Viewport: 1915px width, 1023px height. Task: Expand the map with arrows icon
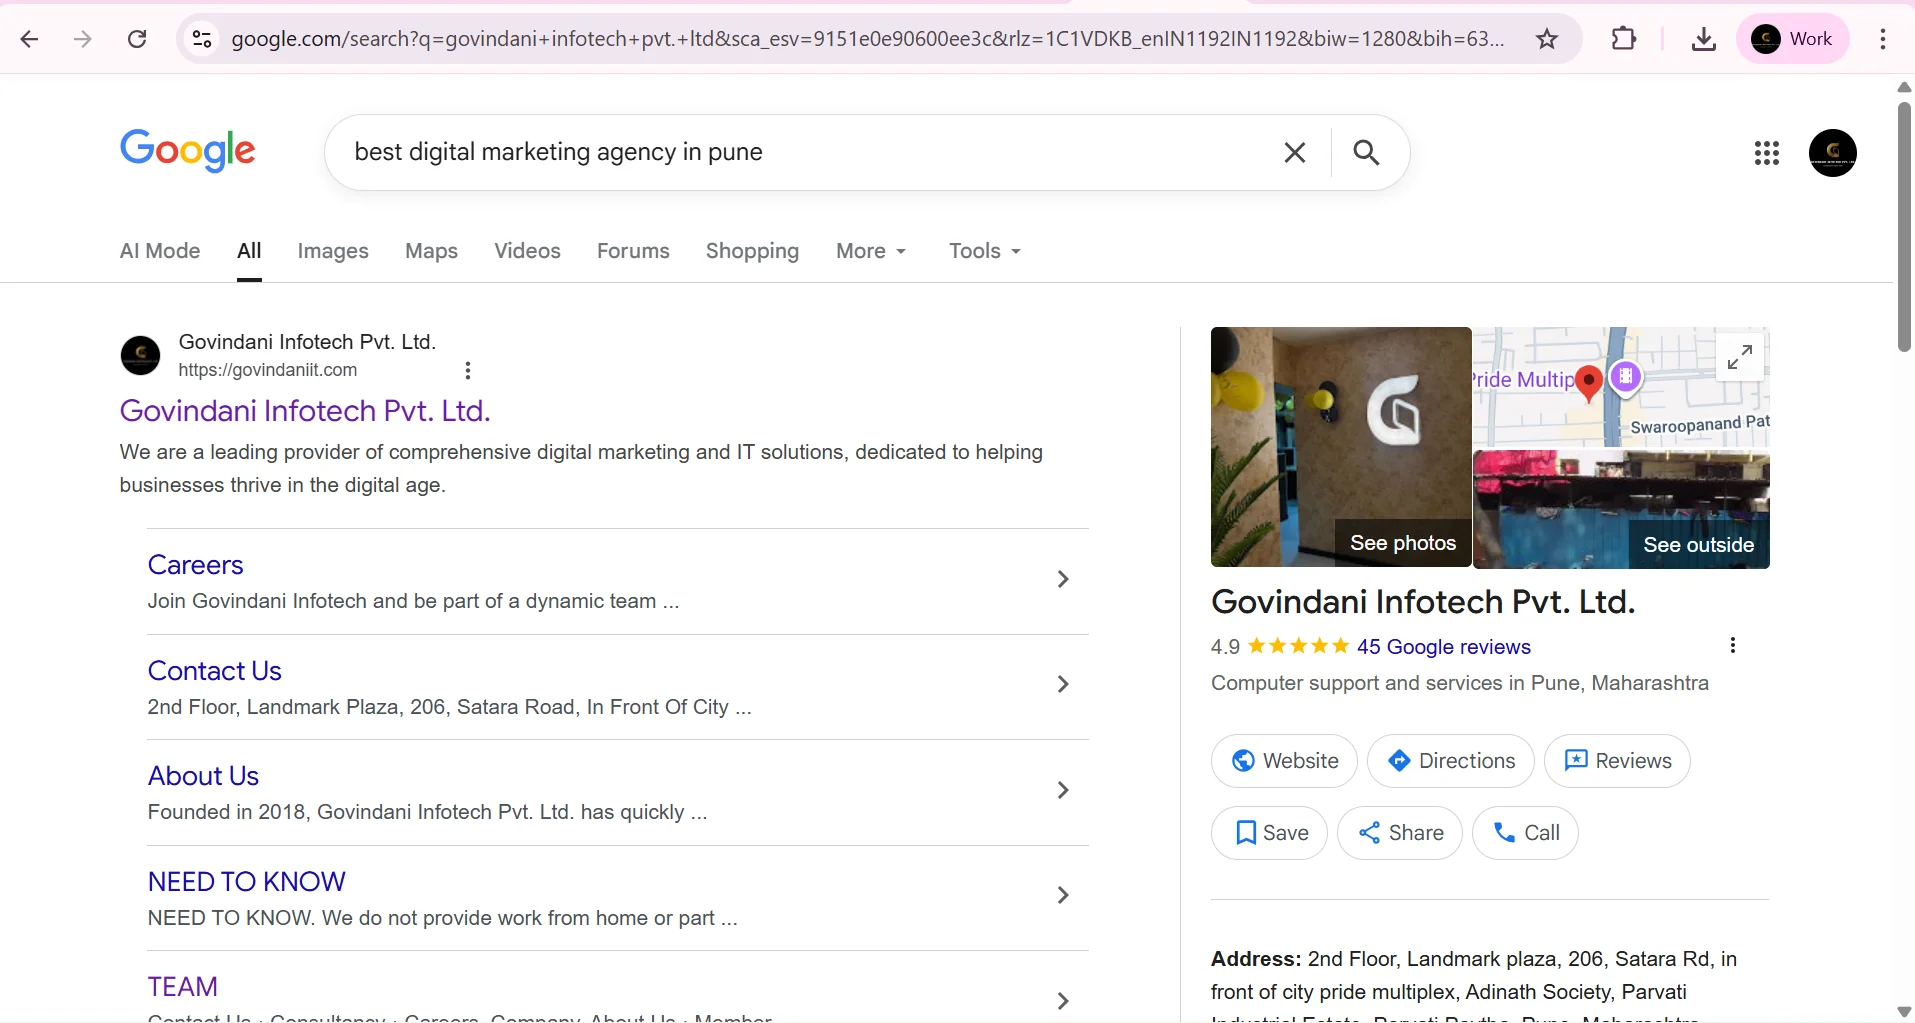[1740, 357]
